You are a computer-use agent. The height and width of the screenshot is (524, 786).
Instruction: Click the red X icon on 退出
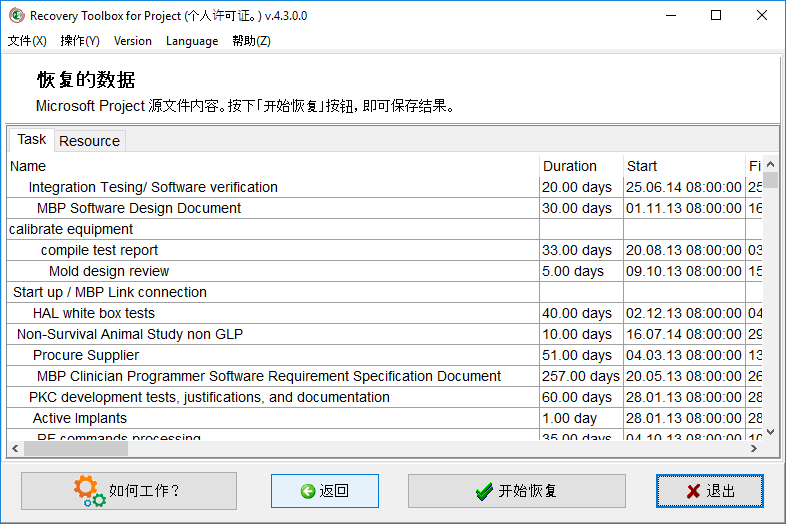click(693, 491)
